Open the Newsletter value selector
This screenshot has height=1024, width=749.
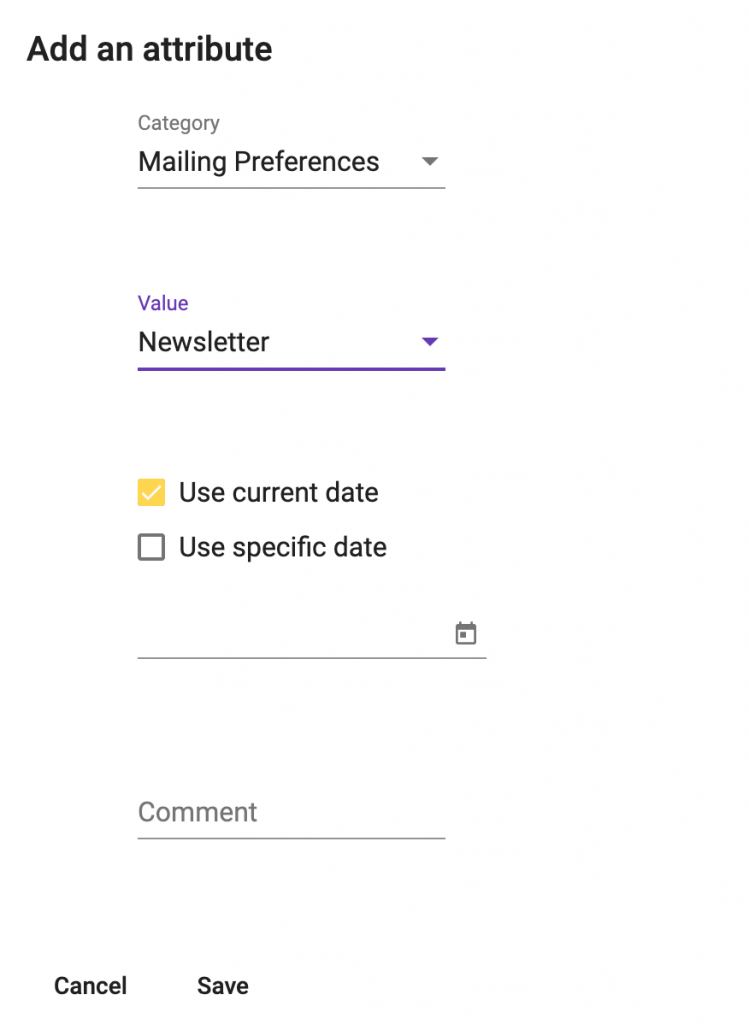(291, 342)
